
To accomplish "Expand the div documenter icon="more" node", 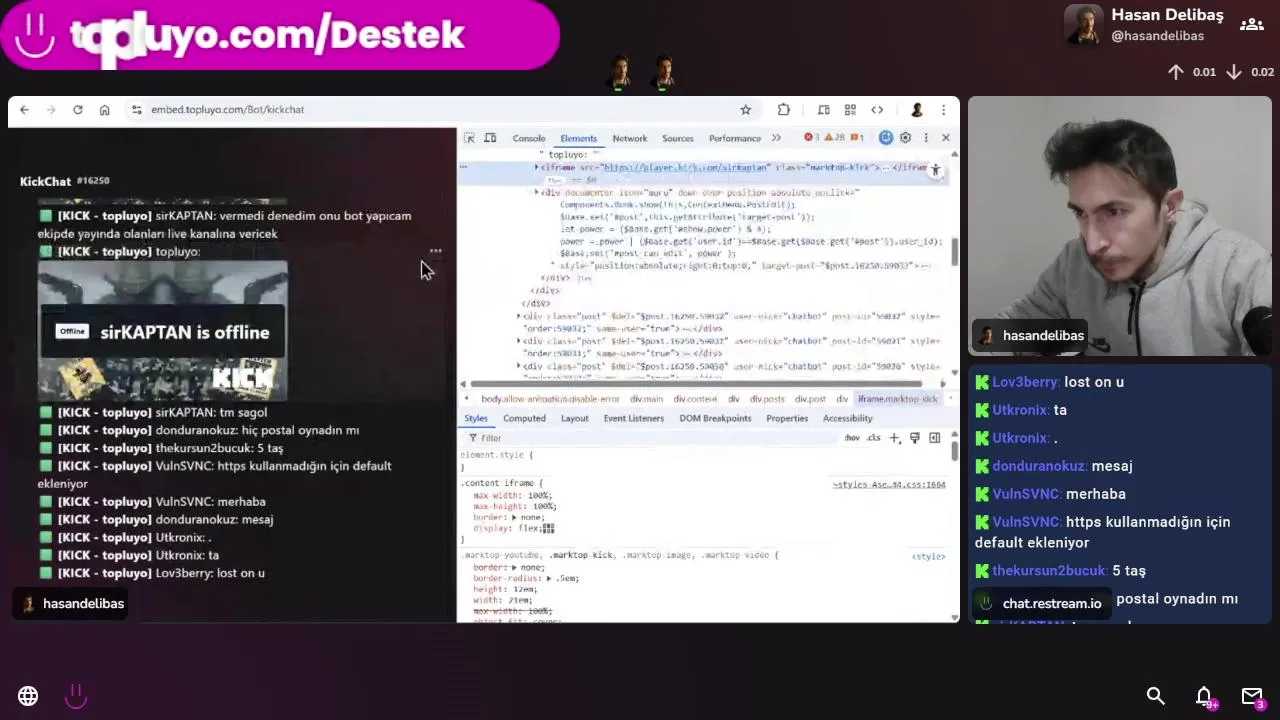I will (537, 191).
